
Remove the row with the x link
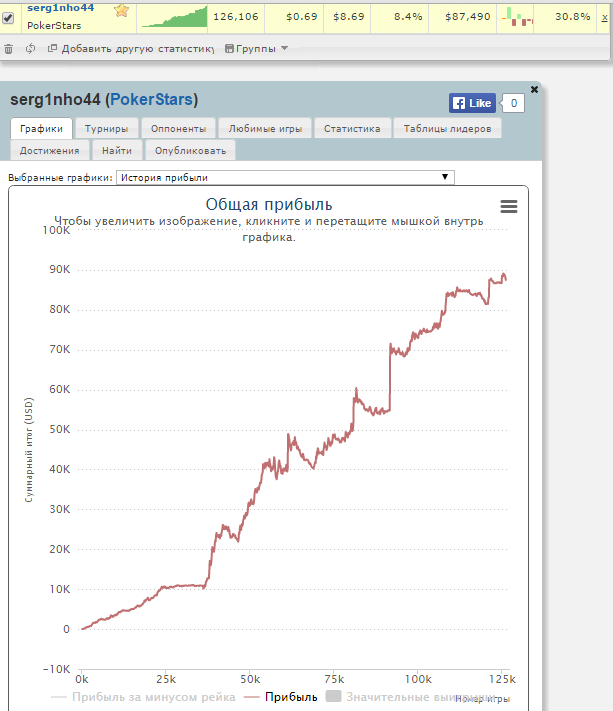pos(604,17)
